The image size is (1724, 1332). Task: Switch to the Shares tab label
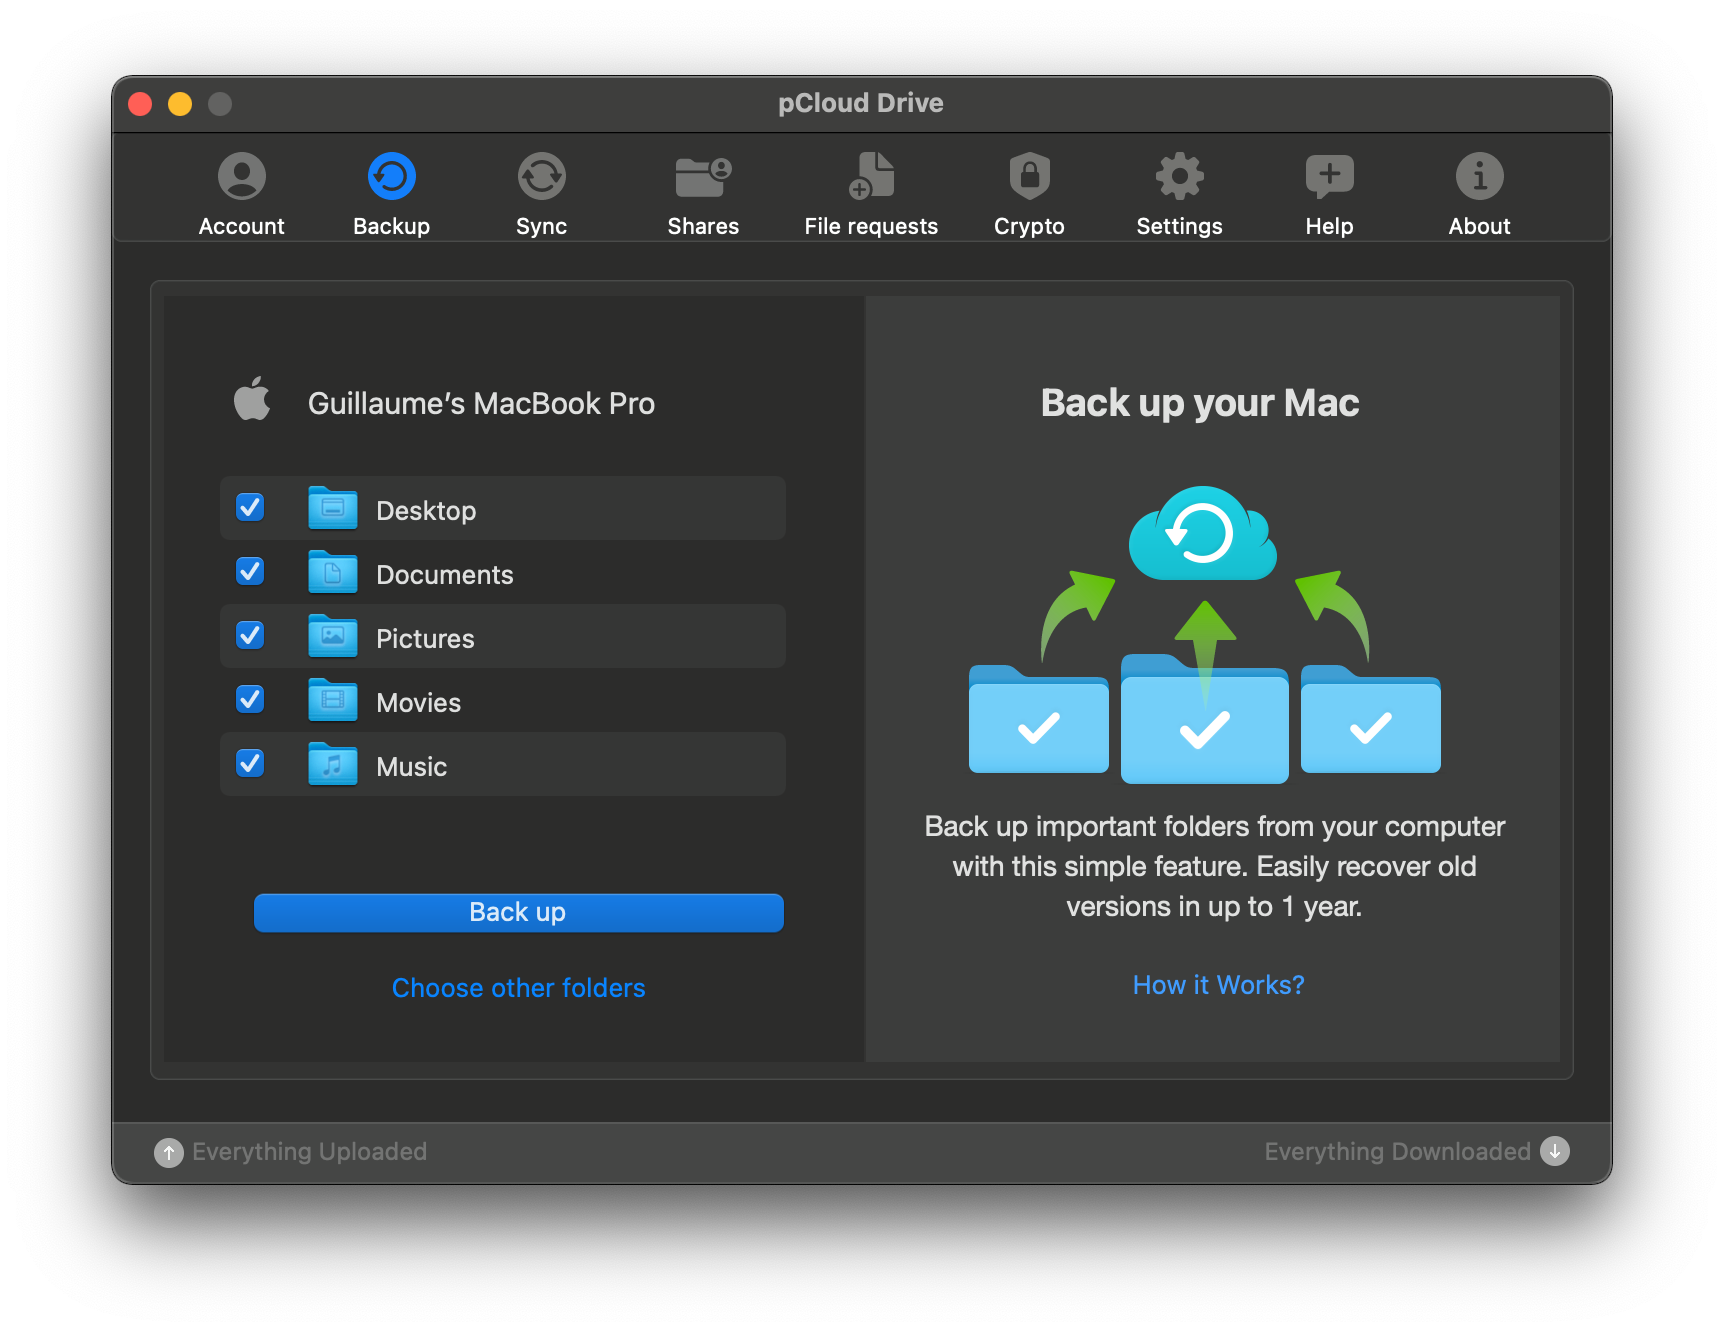703,227
